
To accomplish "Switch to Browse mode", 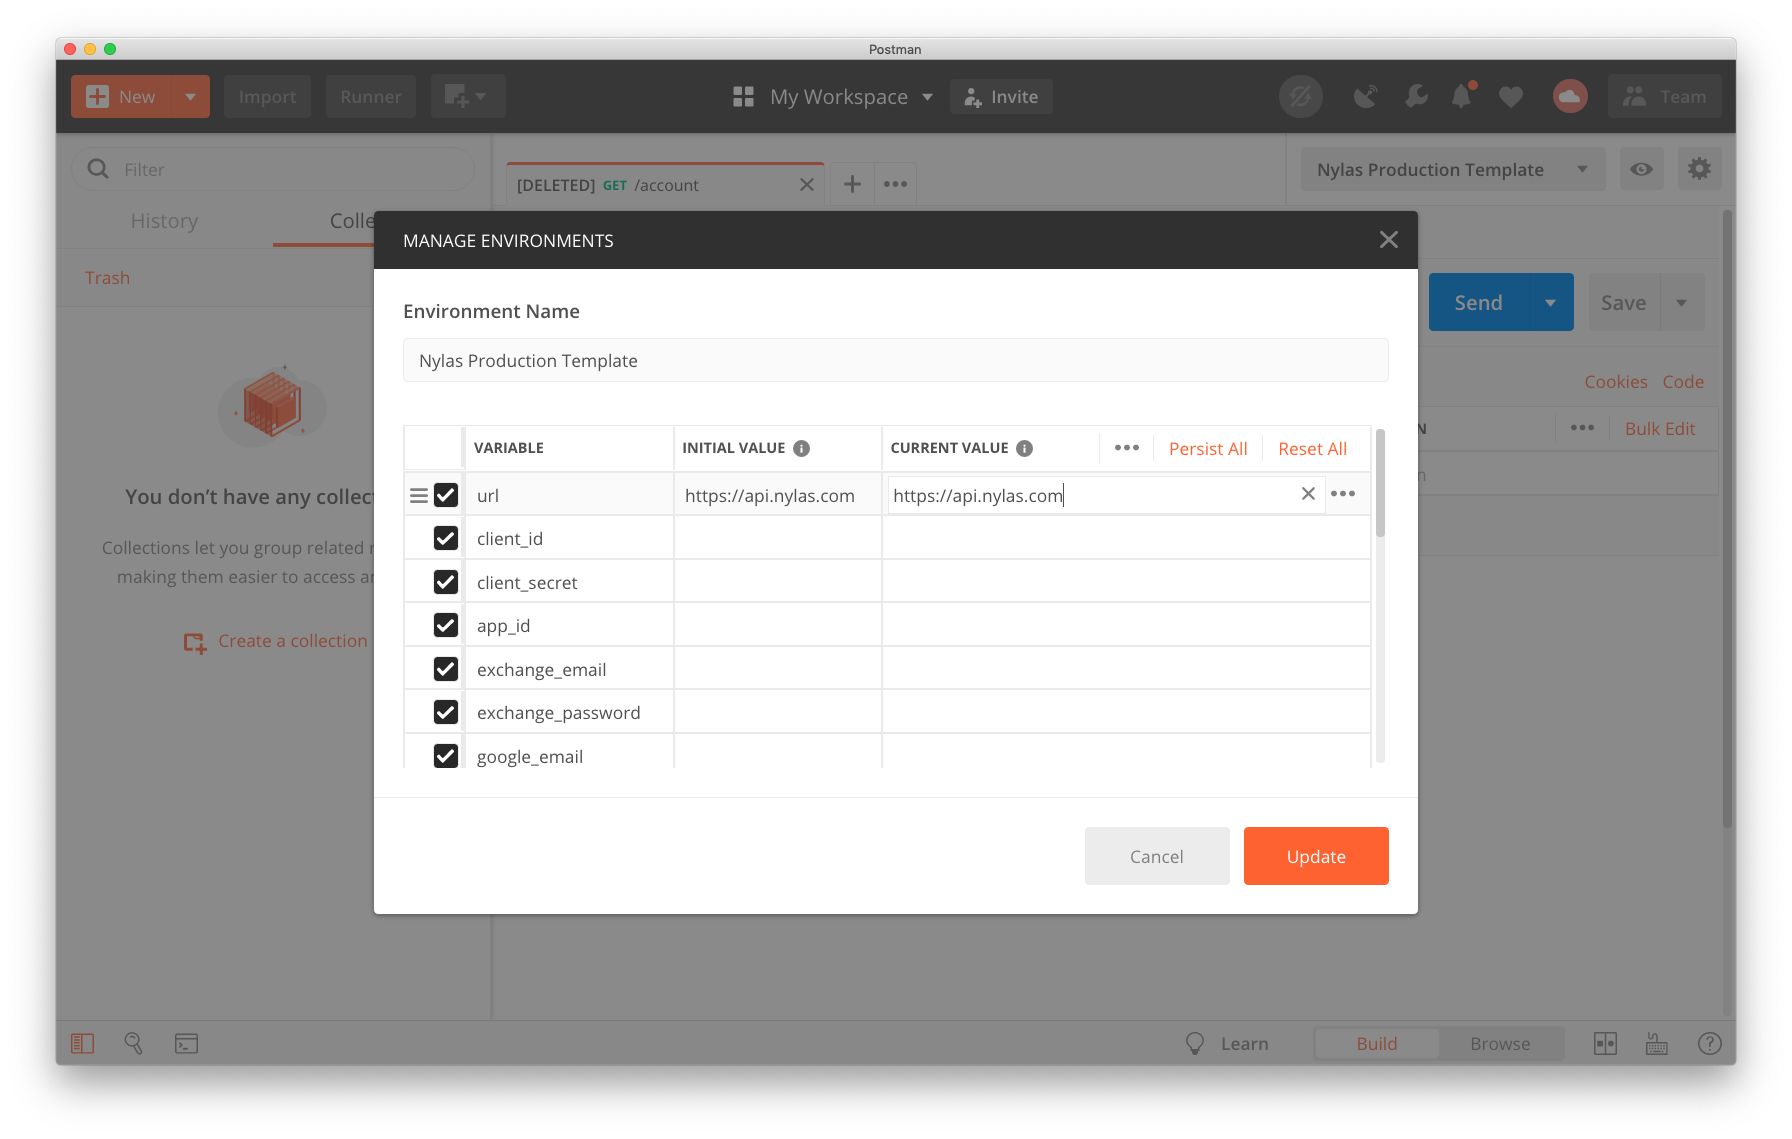I will [1500, 1043].
